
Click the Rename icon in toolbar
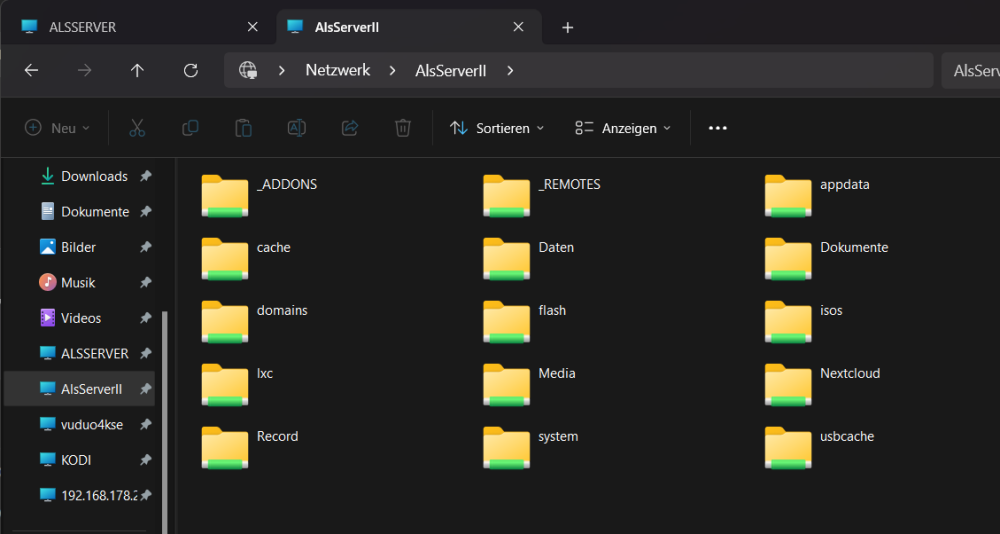tap(297, 128)
